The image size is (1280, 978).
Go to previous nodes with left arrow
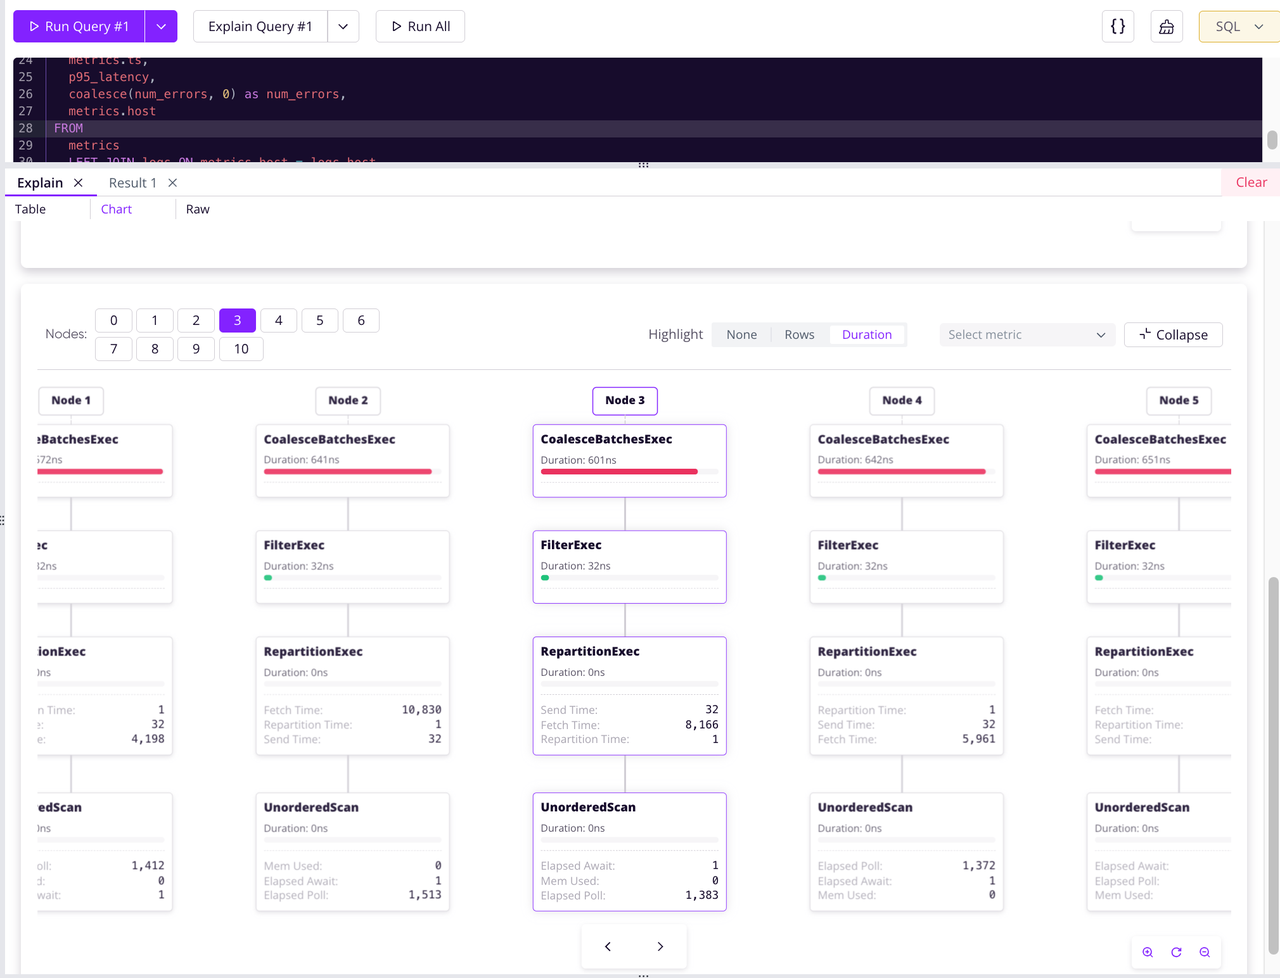608,946
